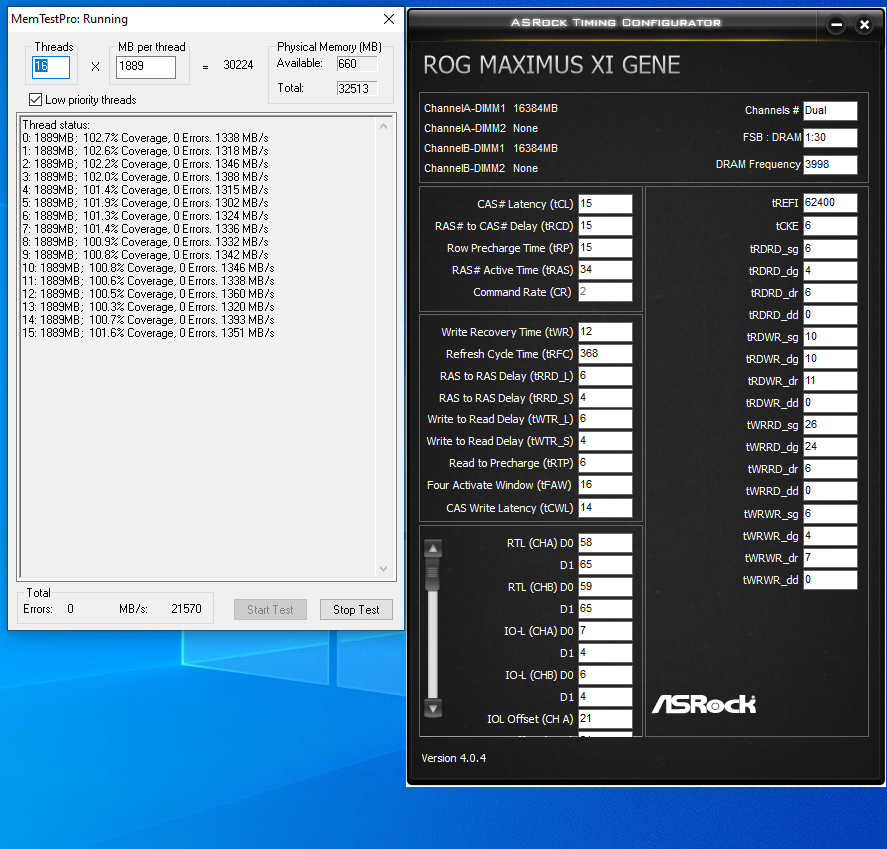Click the IO-L (CHA) D0 field

[x=605, y=631]
